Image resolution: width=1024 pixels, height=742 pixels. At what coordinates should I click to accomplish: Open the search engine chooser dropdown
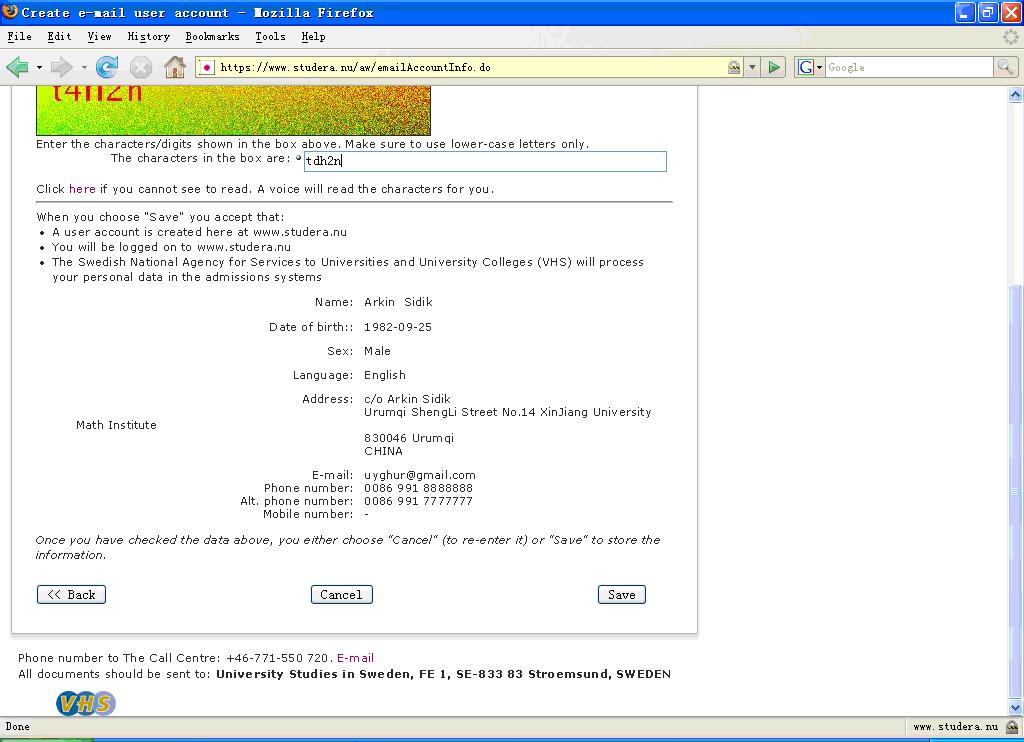[x=820, y=67]
